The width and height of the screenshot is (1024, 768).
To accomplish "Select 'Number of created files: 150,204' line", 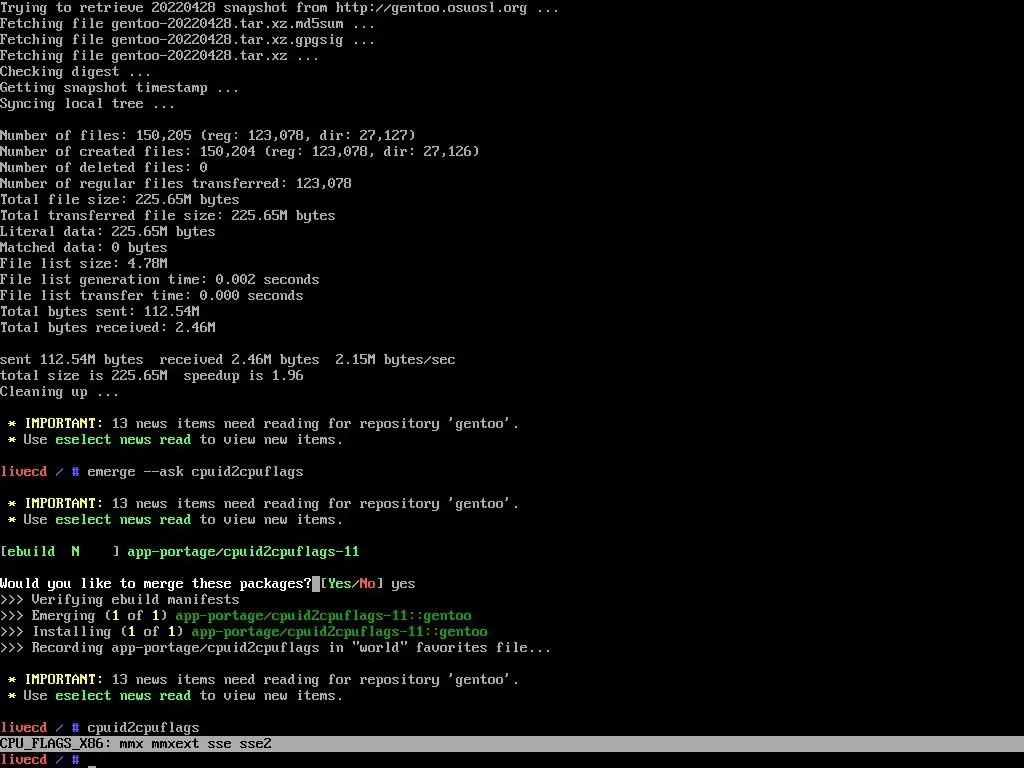I will point(240,152).
